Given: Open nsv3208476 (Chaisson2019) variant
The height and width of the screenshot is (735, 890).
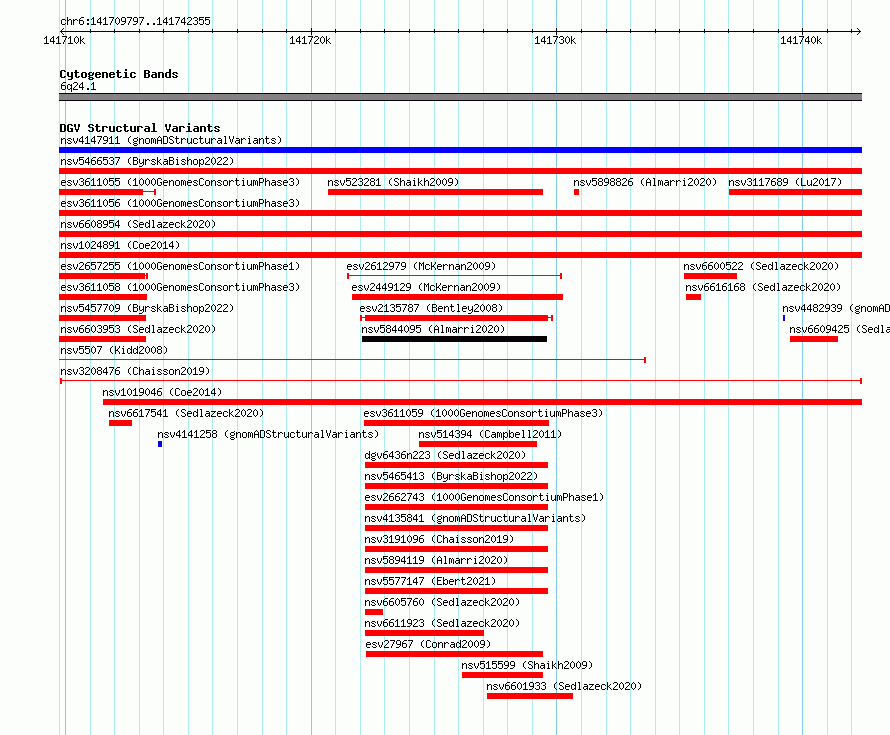Looking at the screenshot, I should point(135,371).
